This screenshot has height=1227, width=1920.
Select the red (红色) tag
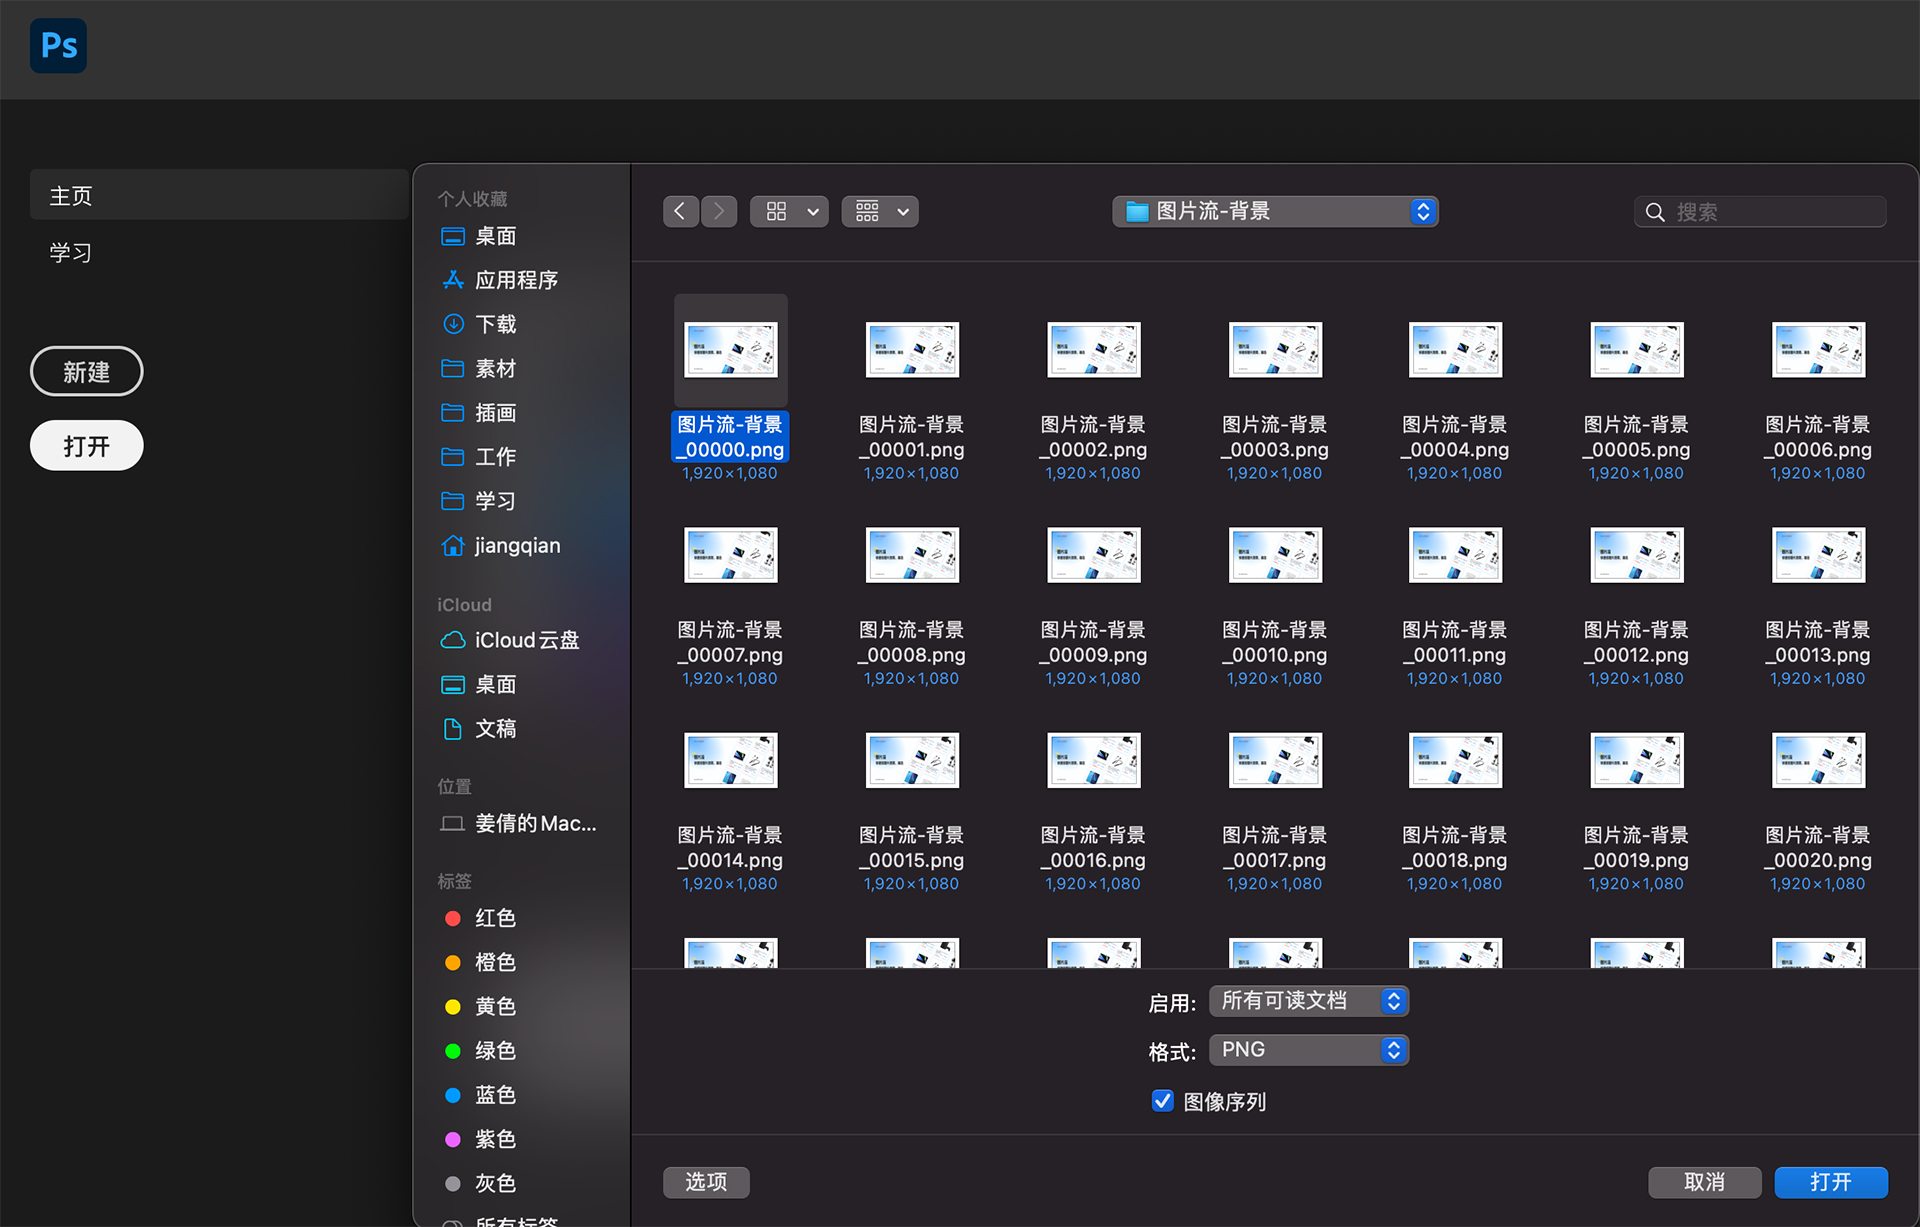coord(494,918)
